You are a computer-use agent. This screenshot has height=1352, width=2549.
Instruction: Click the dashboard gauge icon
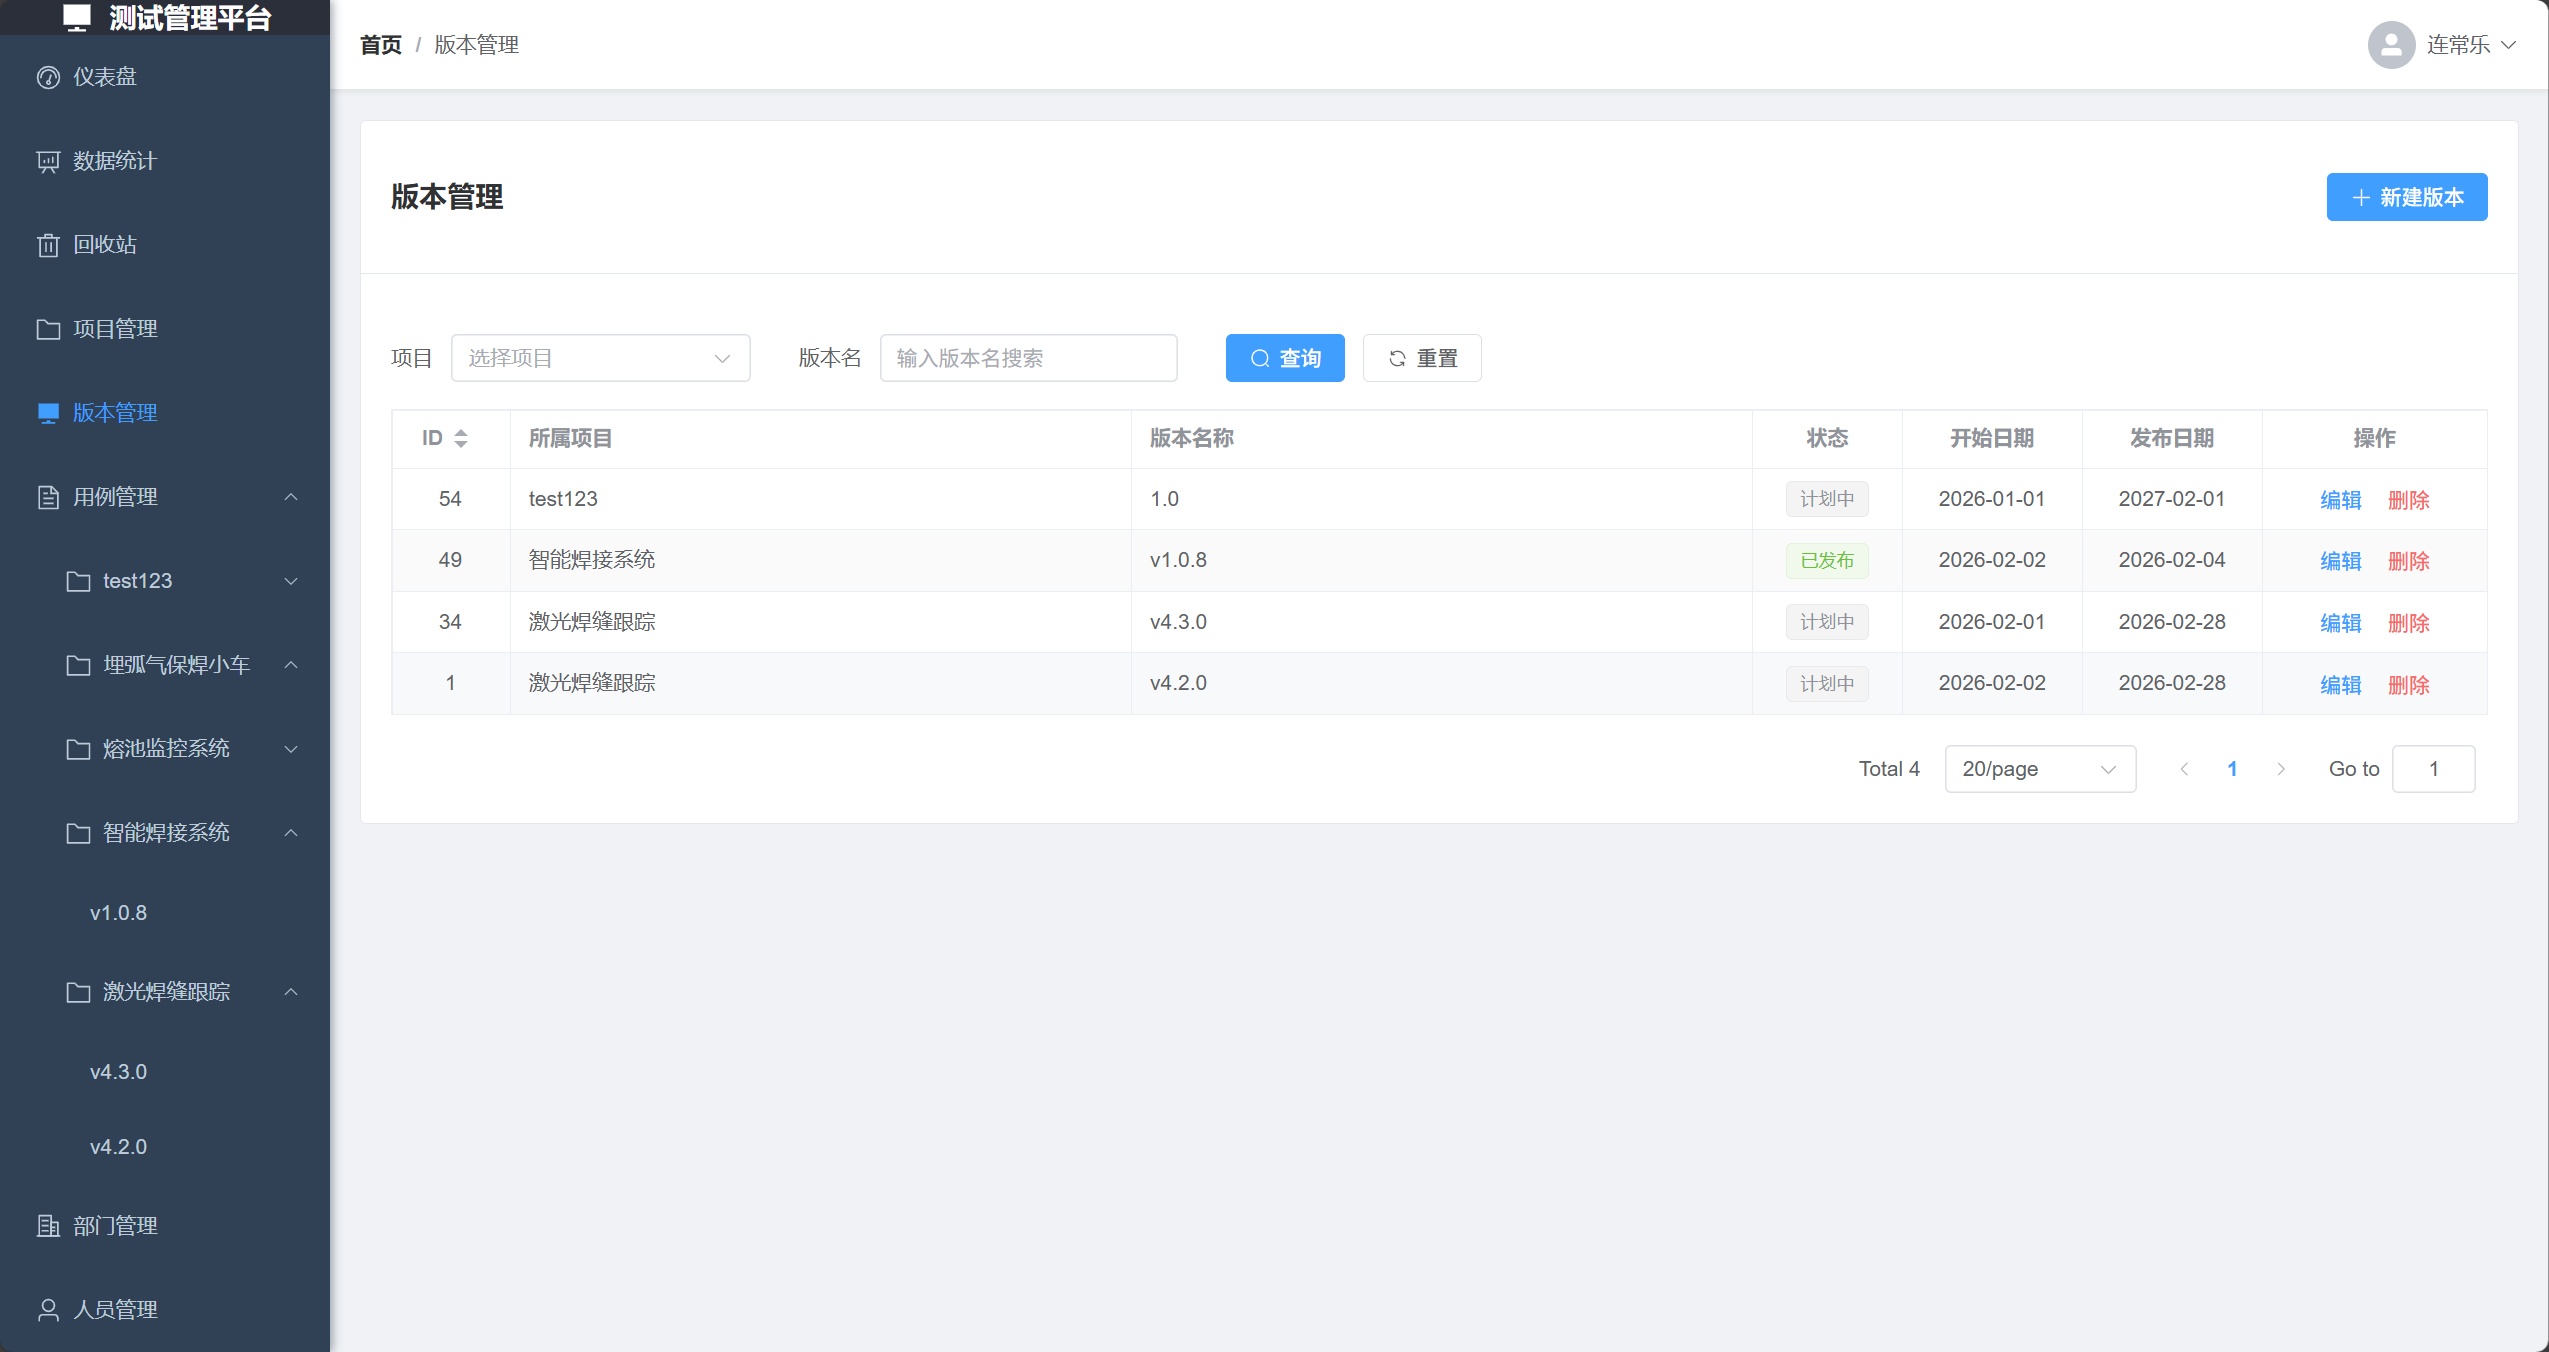[48, 77]
